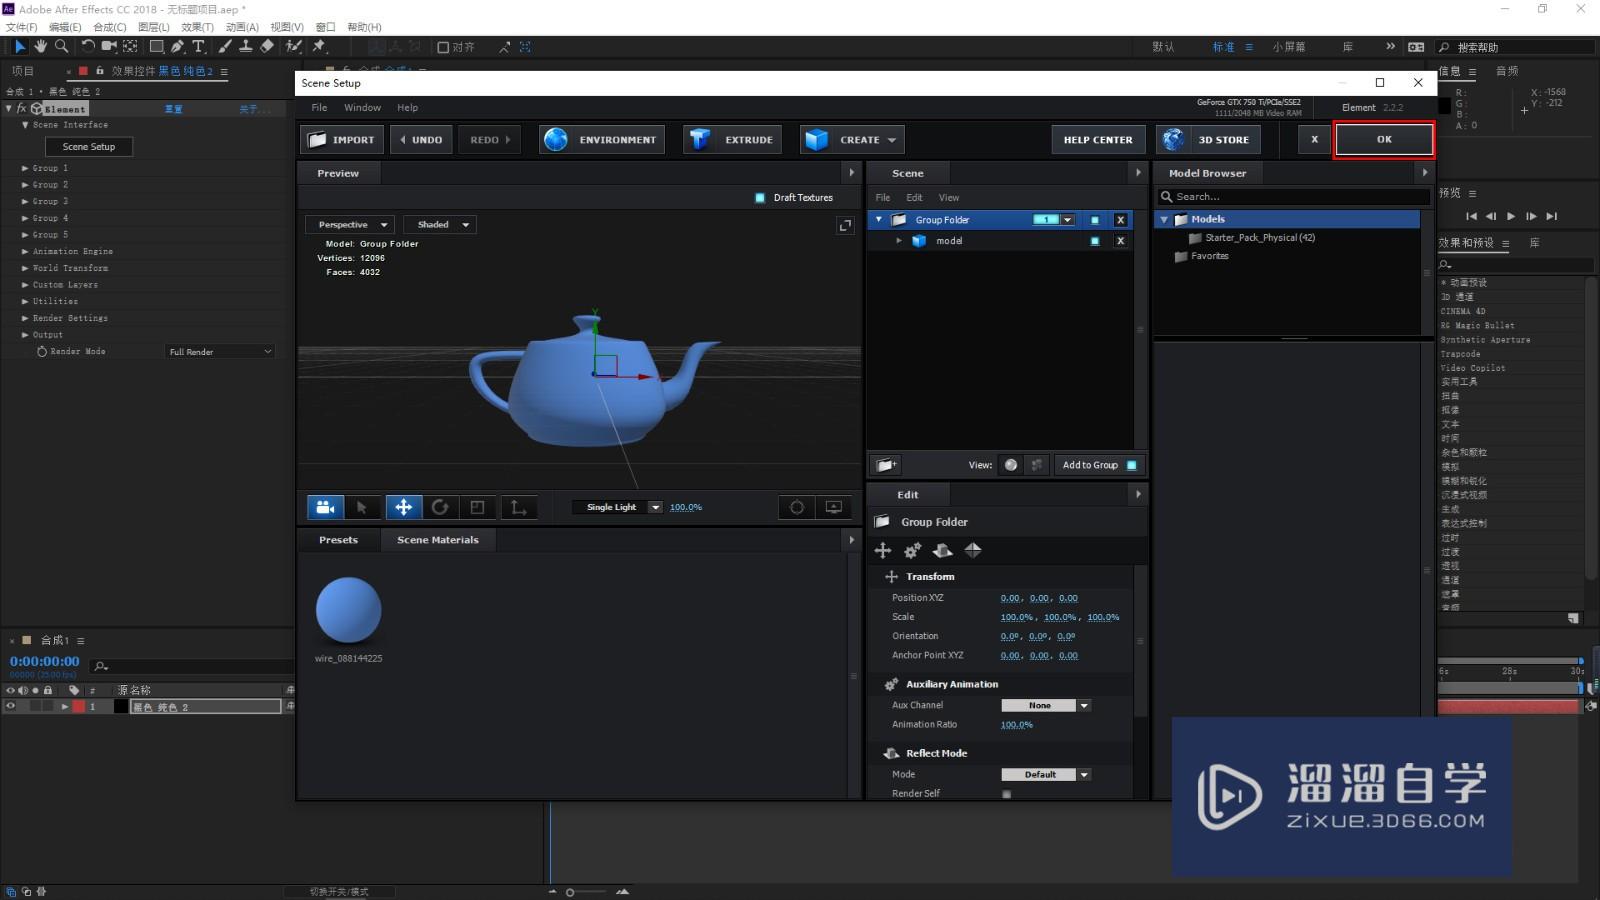This screenshot has width=1600, height=900.
Task: Select the Eraser tool in After Effects toolbar
Action: pyautogui.click(x=267, y=46)
